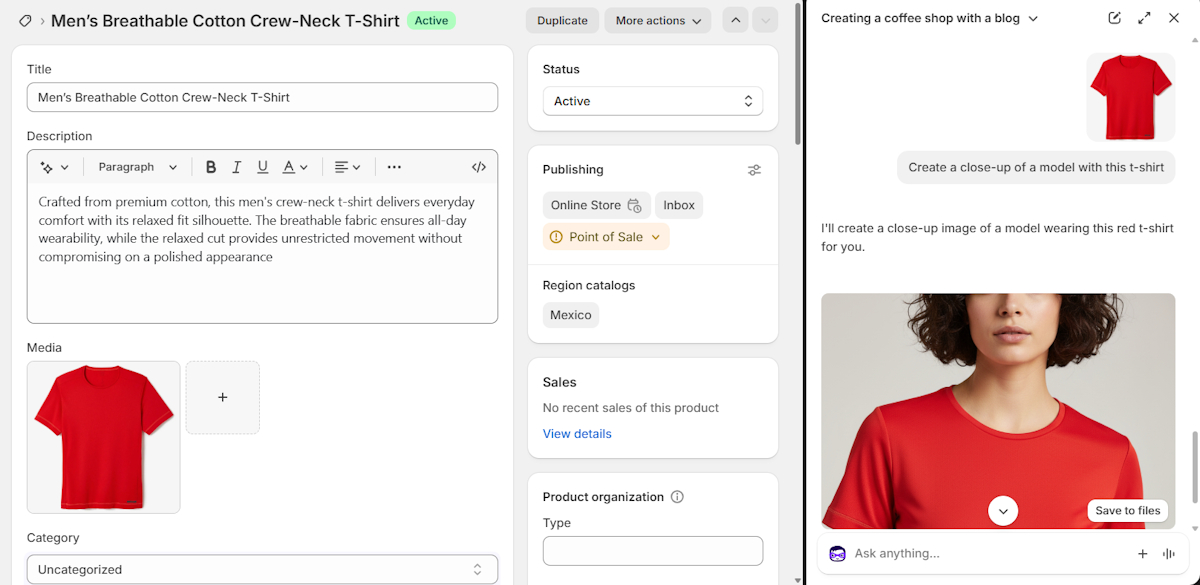Image resolution: width=1200 pixels, height=585 pixels.
Task: Open more formatting options via the ellipsis icon
Action: point(394,166)
